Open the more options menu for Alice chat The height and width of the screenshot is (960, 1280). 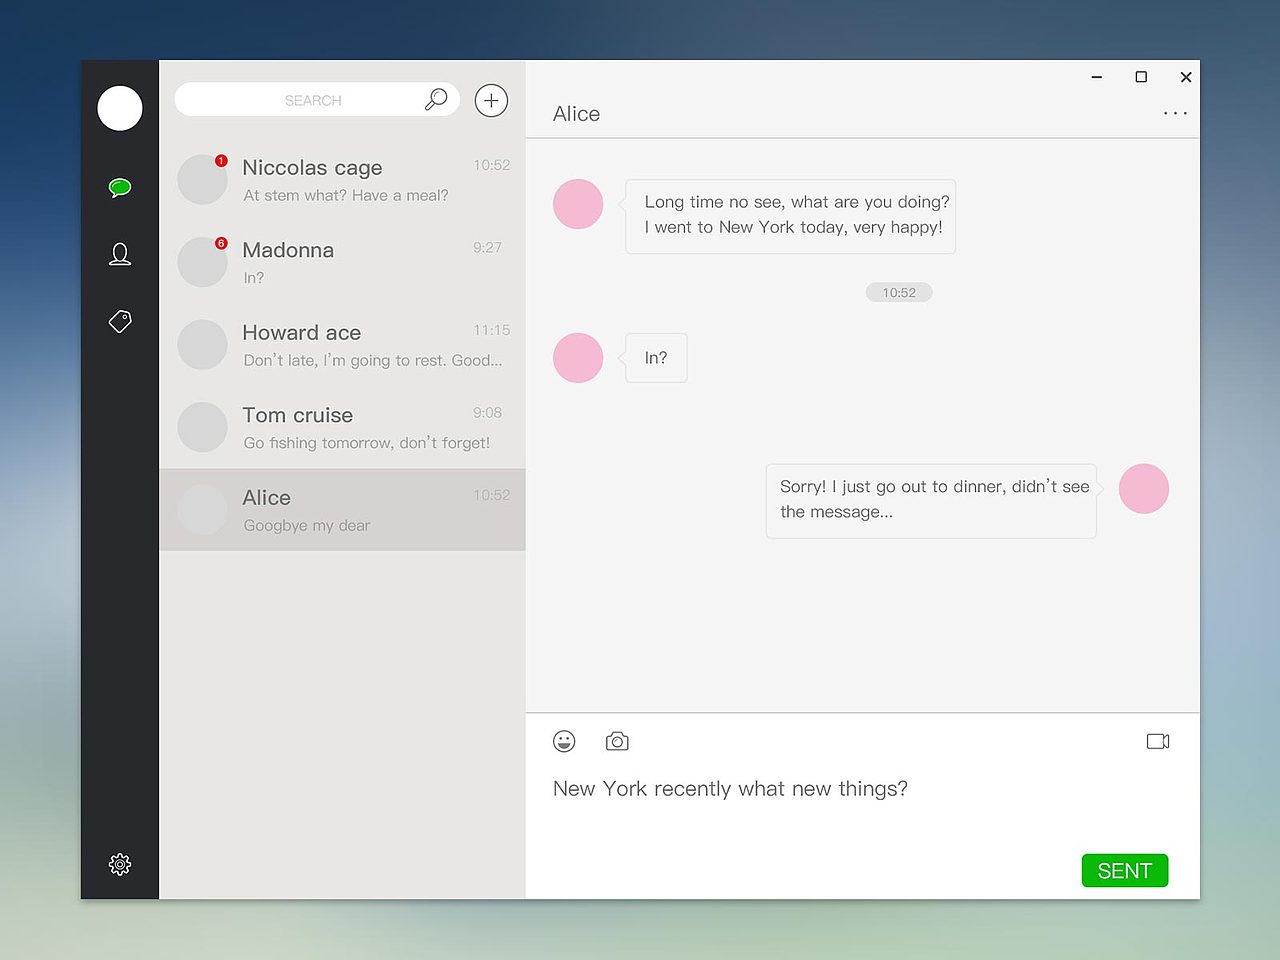coord(1175,113)
